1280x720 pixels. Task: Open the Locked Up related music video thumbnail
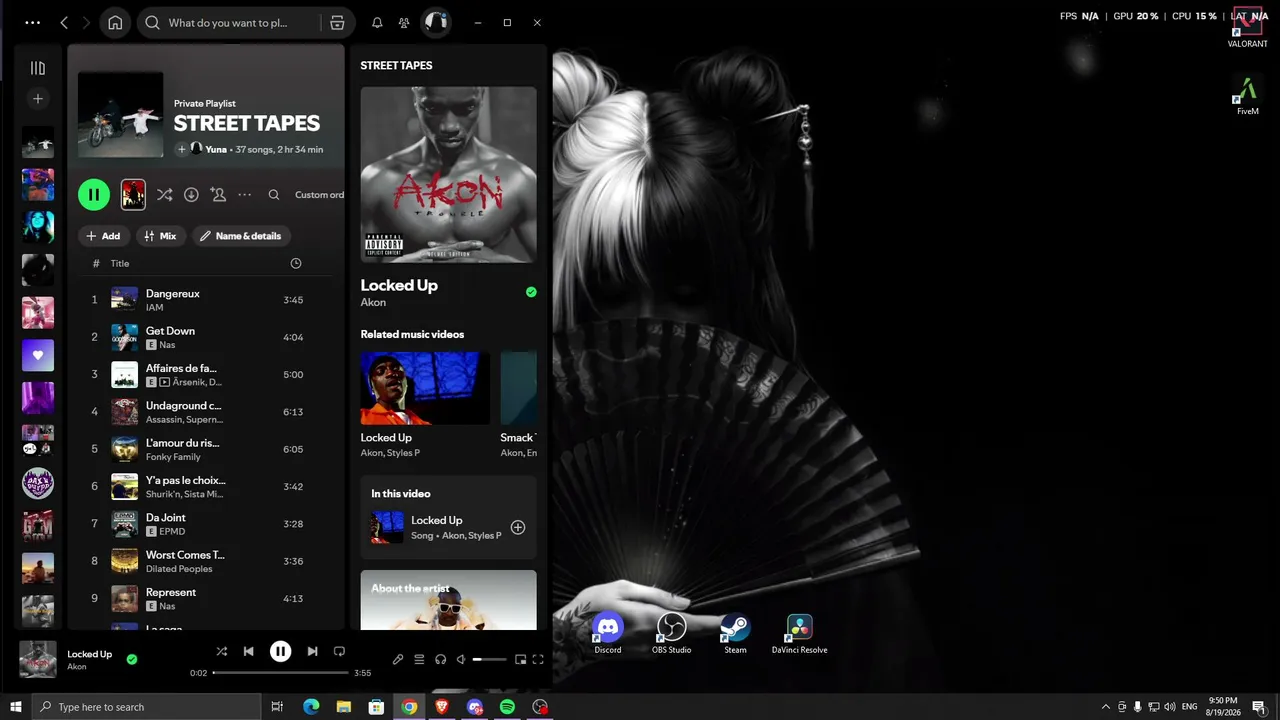coord(425,388)
